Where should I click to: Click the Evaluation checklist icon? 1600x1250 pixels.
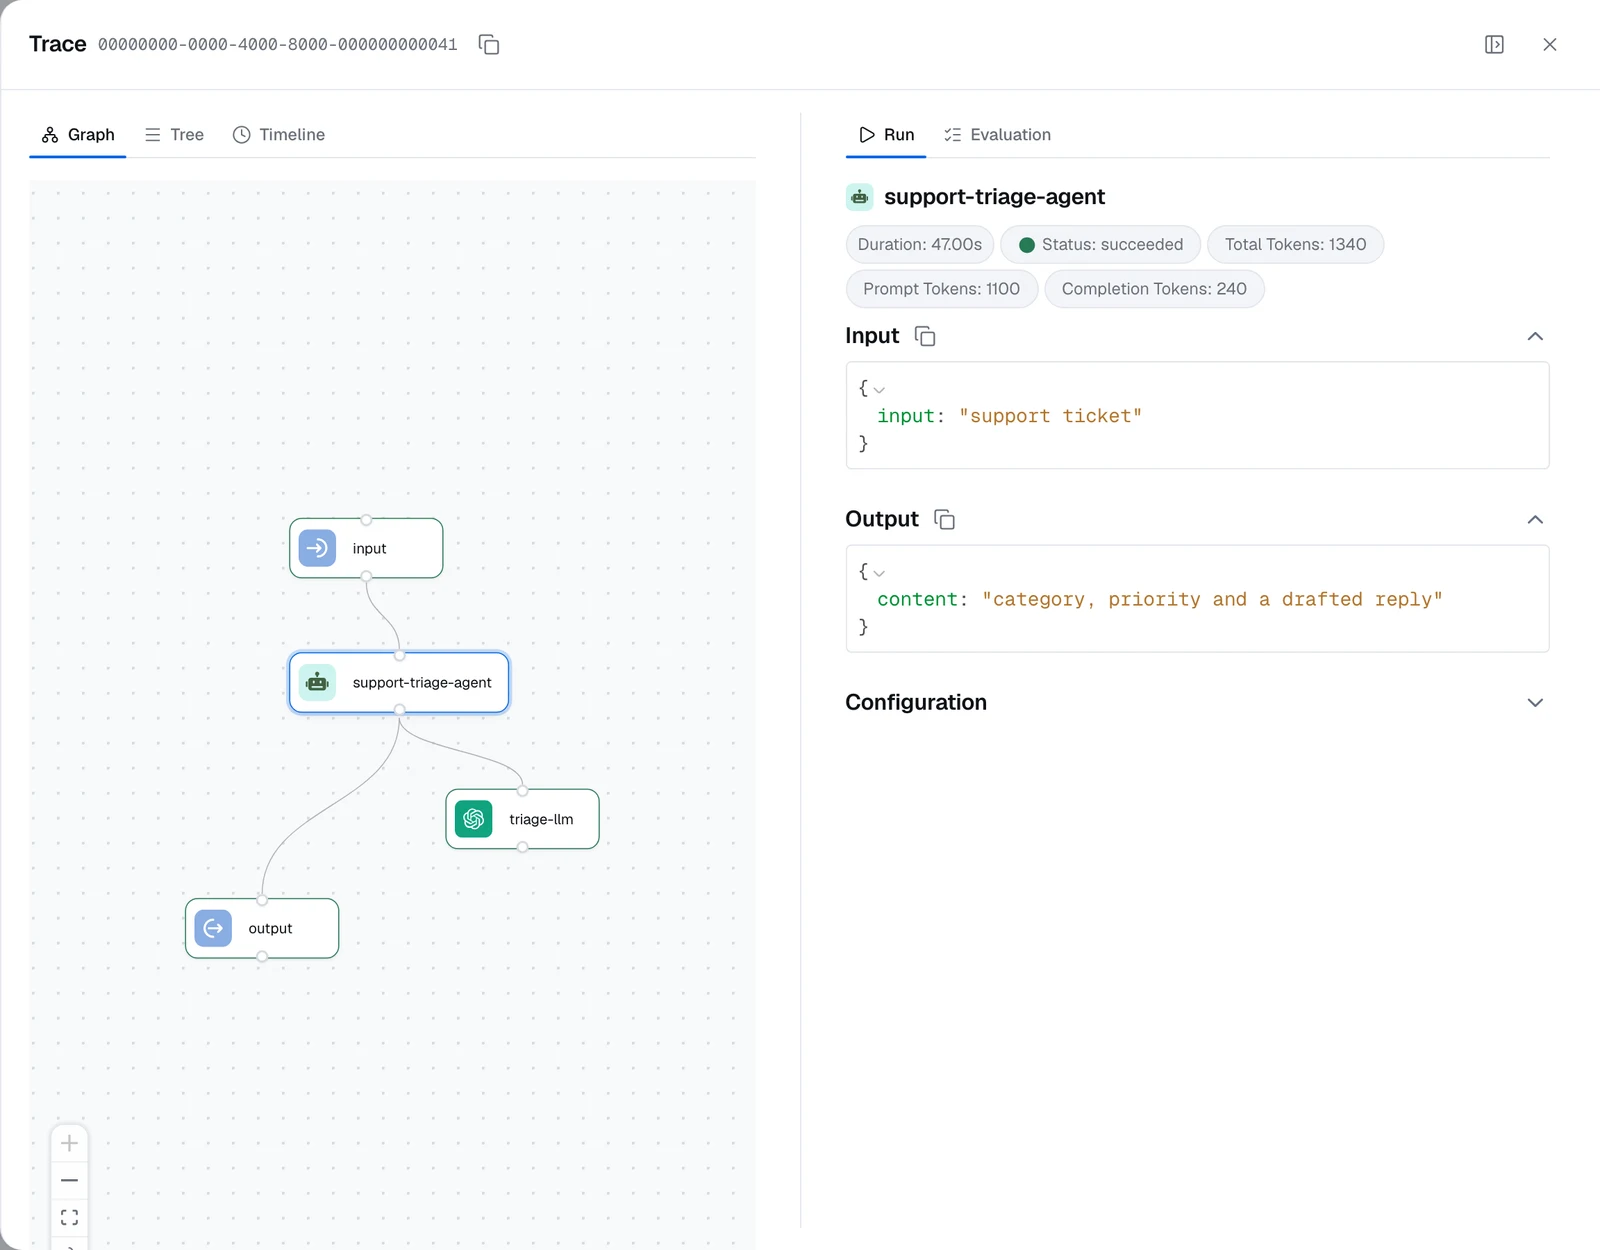953,134
